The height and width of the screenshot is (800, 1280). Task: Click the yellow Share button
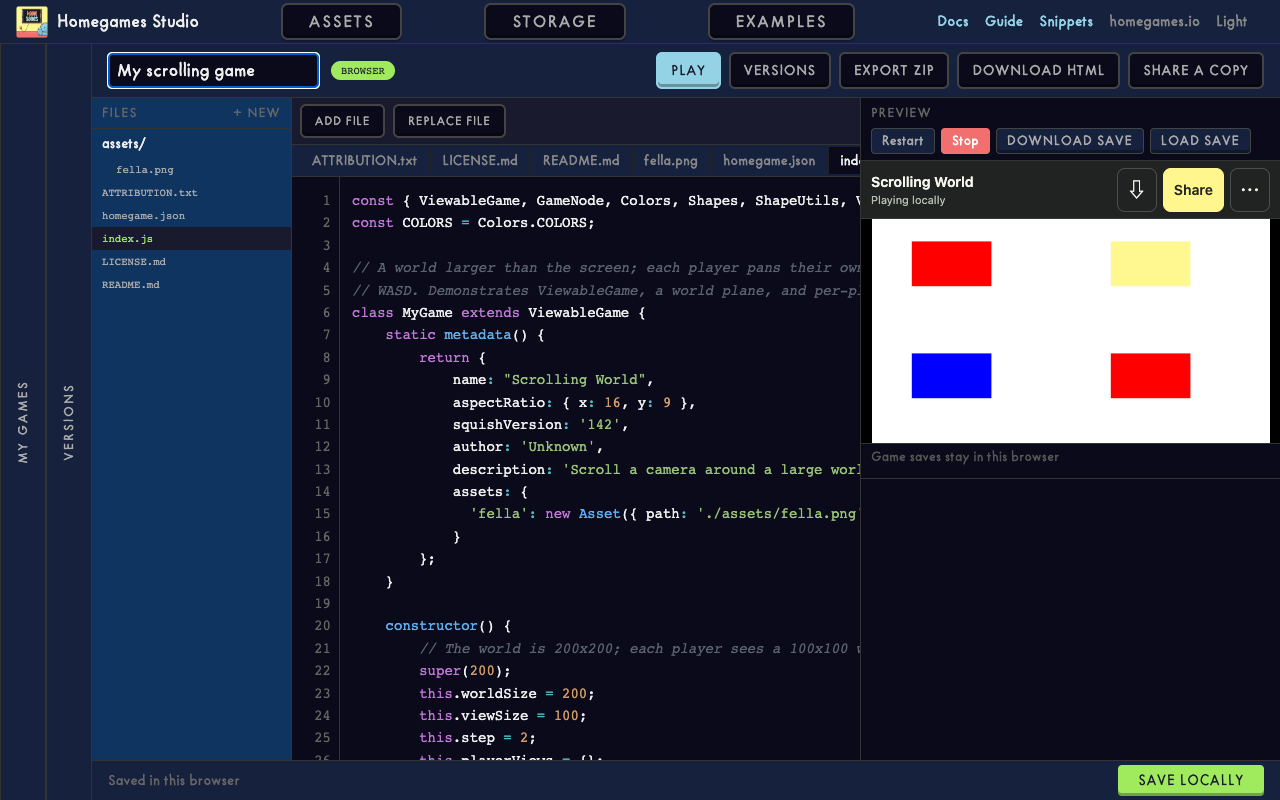coord(1193,190)
